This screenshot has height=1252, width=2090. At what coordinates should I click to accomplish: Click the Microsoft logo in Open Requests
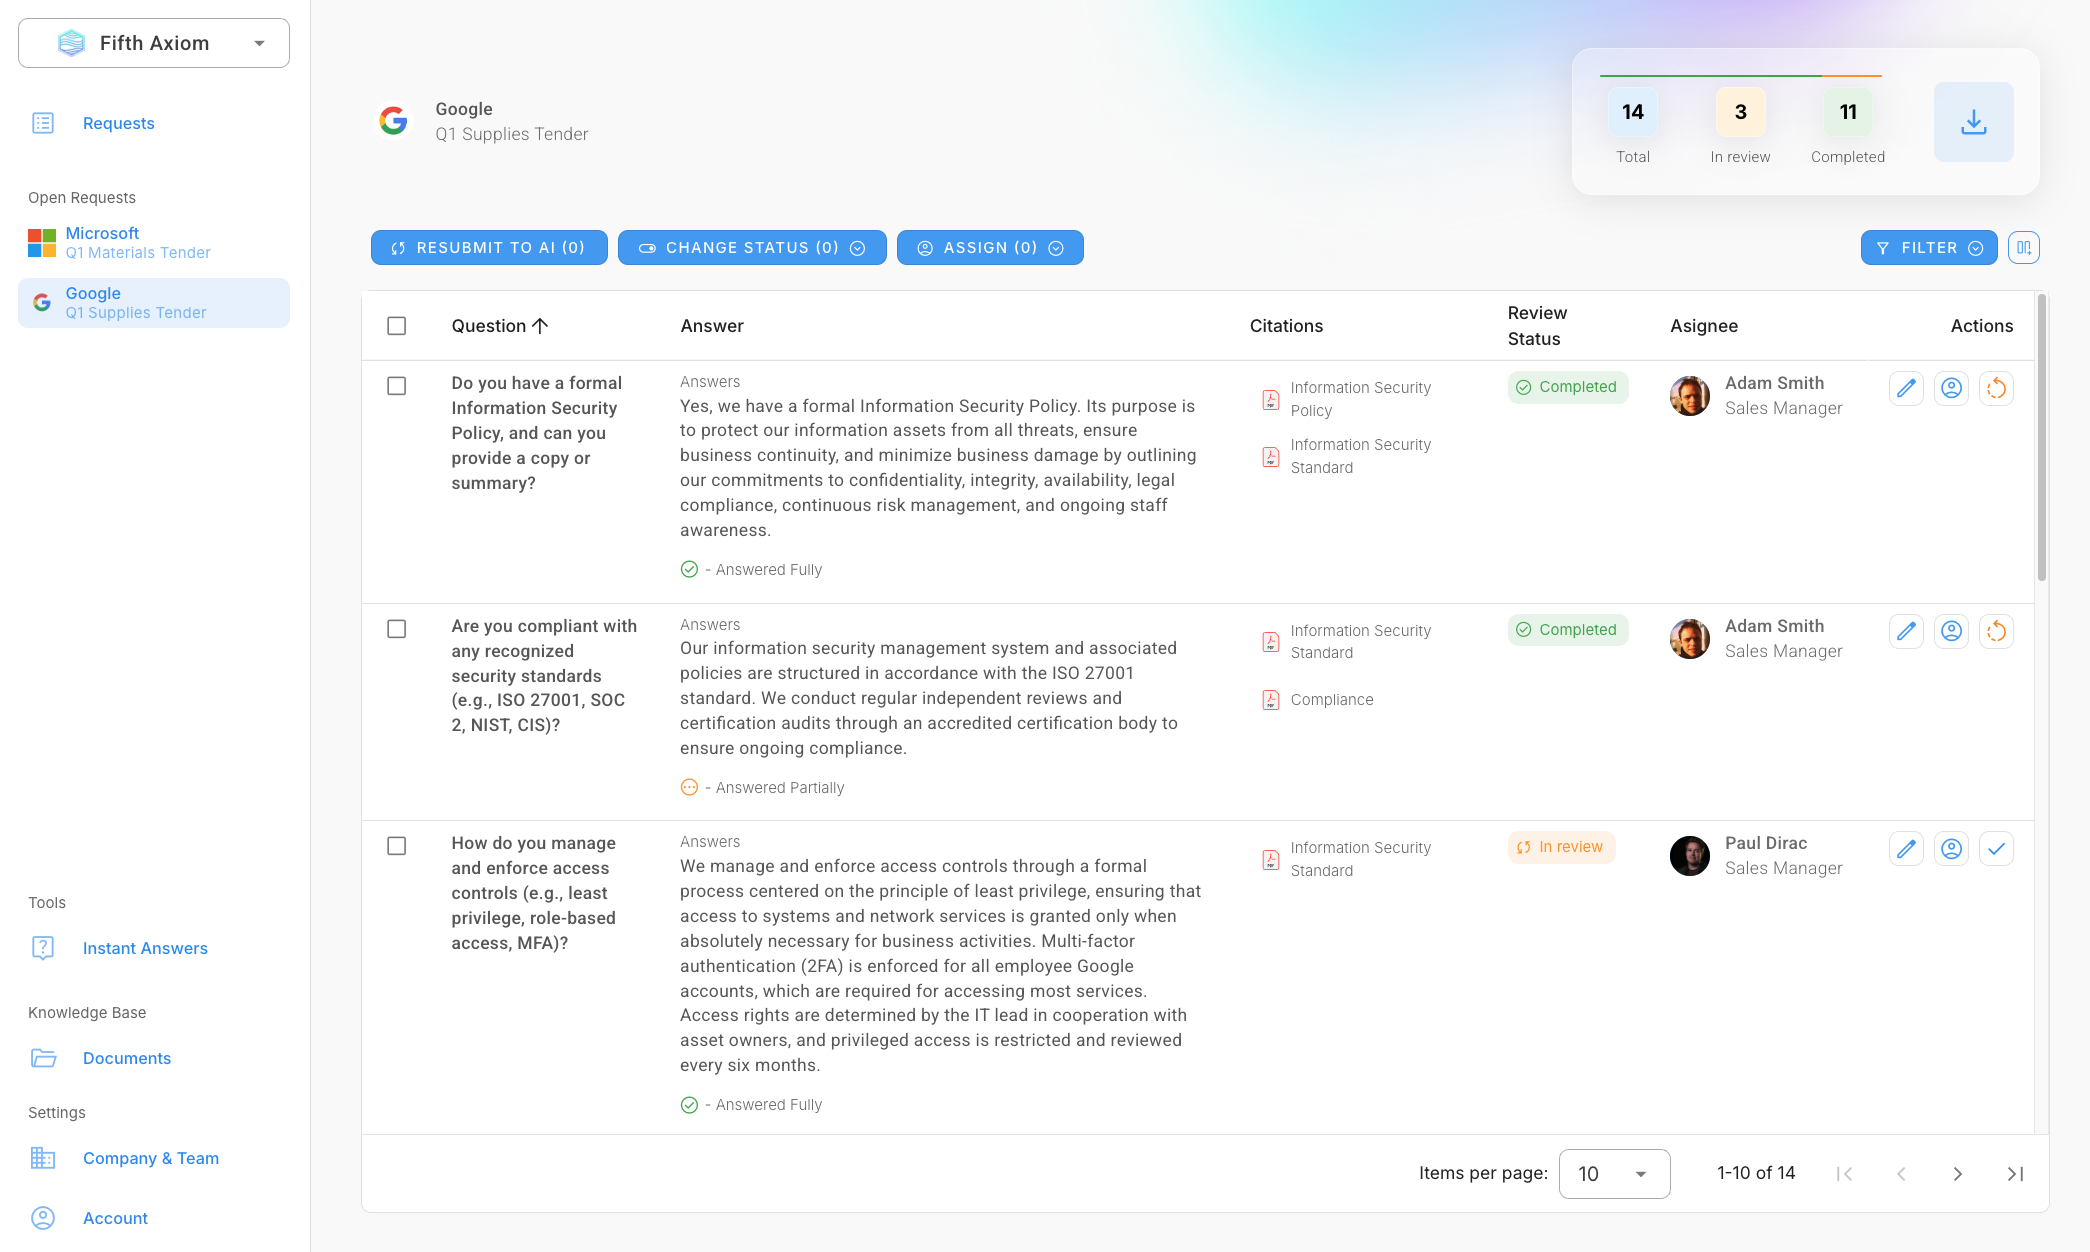point(42,243)
